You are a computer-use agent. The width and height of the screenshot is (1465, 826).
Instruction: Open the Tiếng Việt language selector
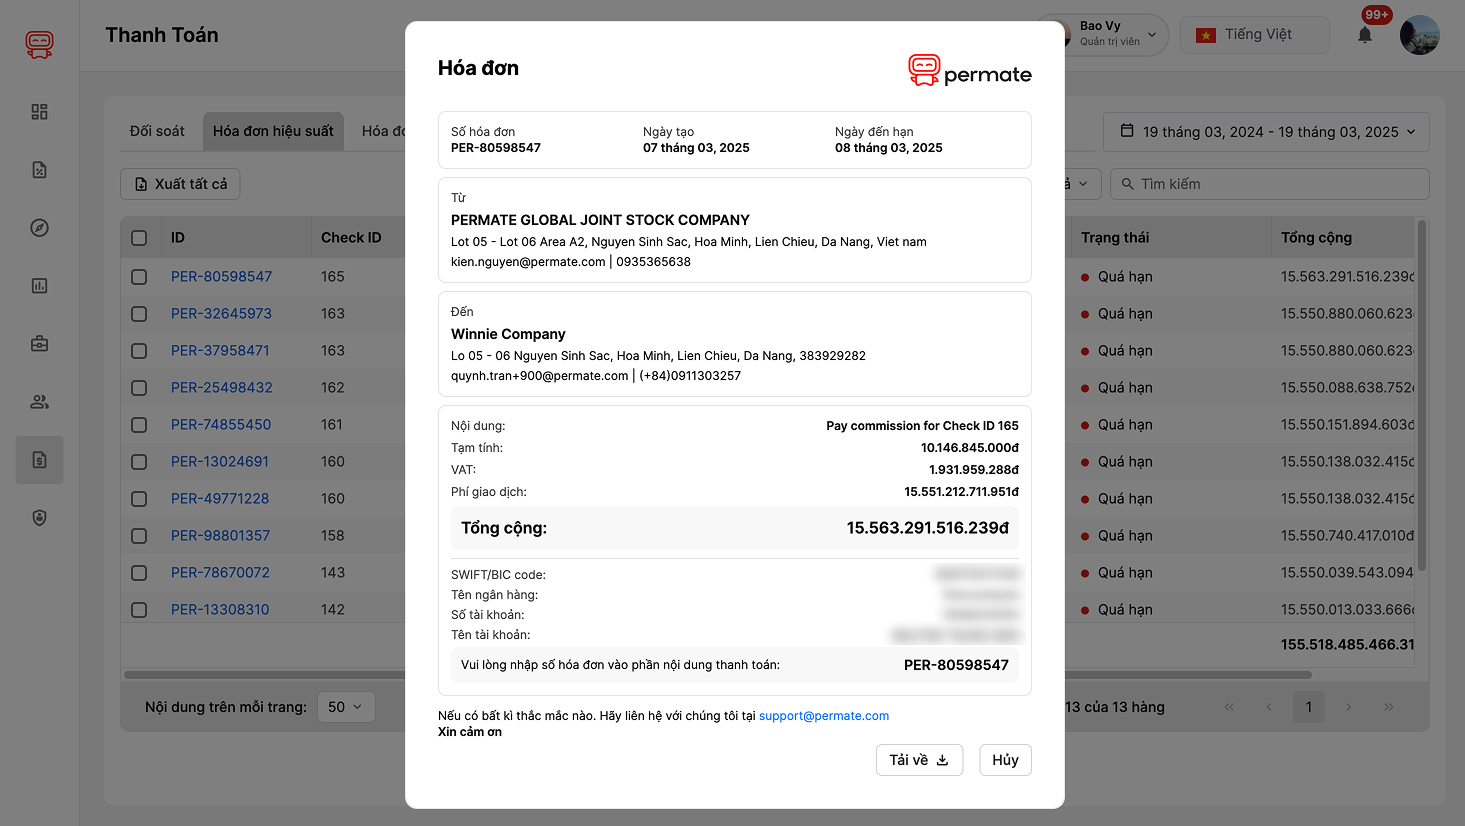[x=1255, y=35]
